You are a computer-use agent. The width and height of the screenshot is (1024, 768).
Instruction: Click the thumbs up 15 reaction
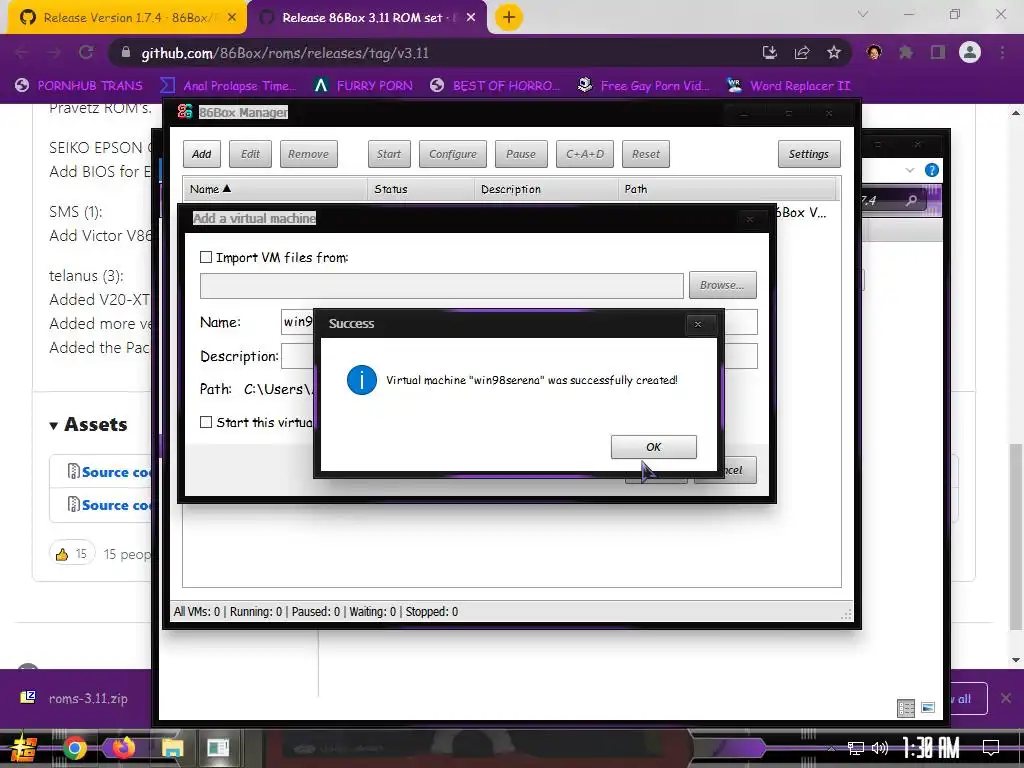(x=72, y=554)
